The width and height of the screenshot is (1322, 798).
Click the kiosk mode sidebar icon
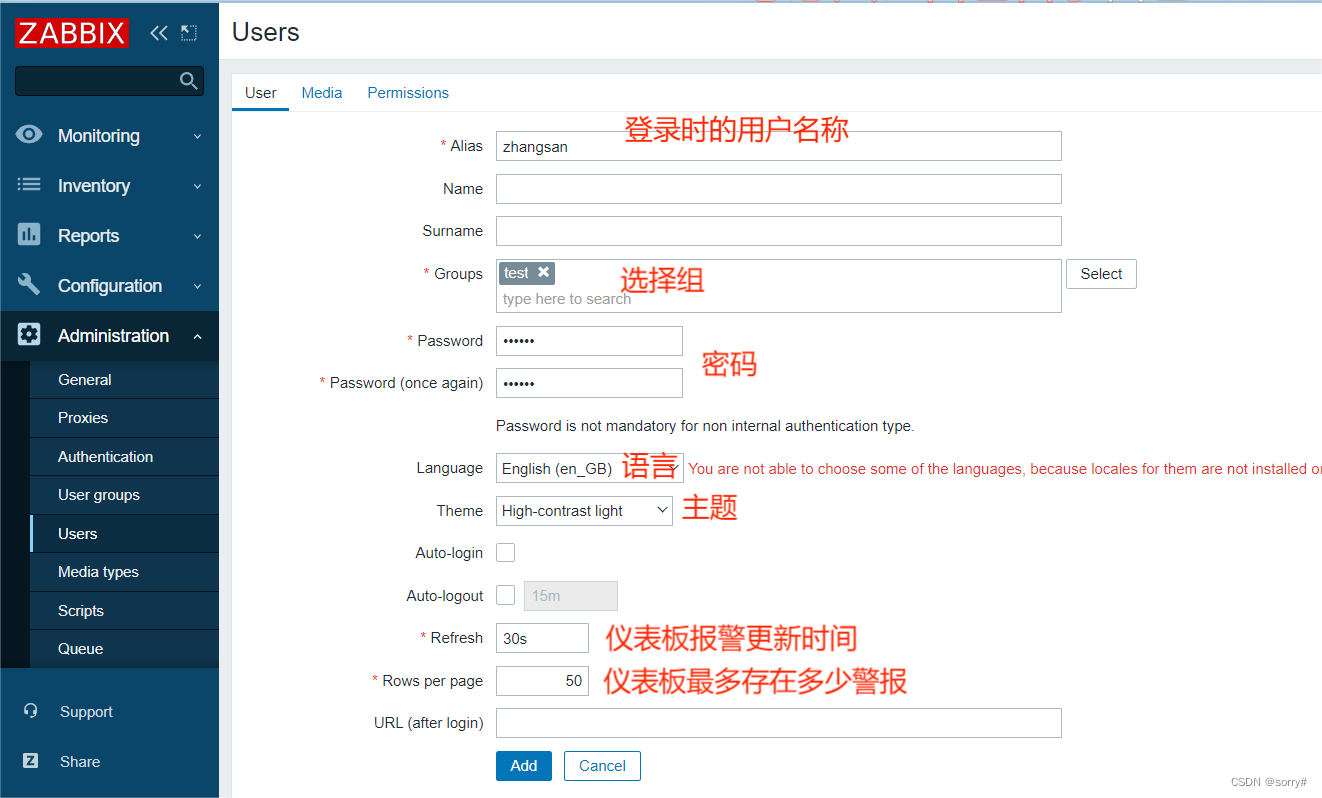(x=189, y=33)
